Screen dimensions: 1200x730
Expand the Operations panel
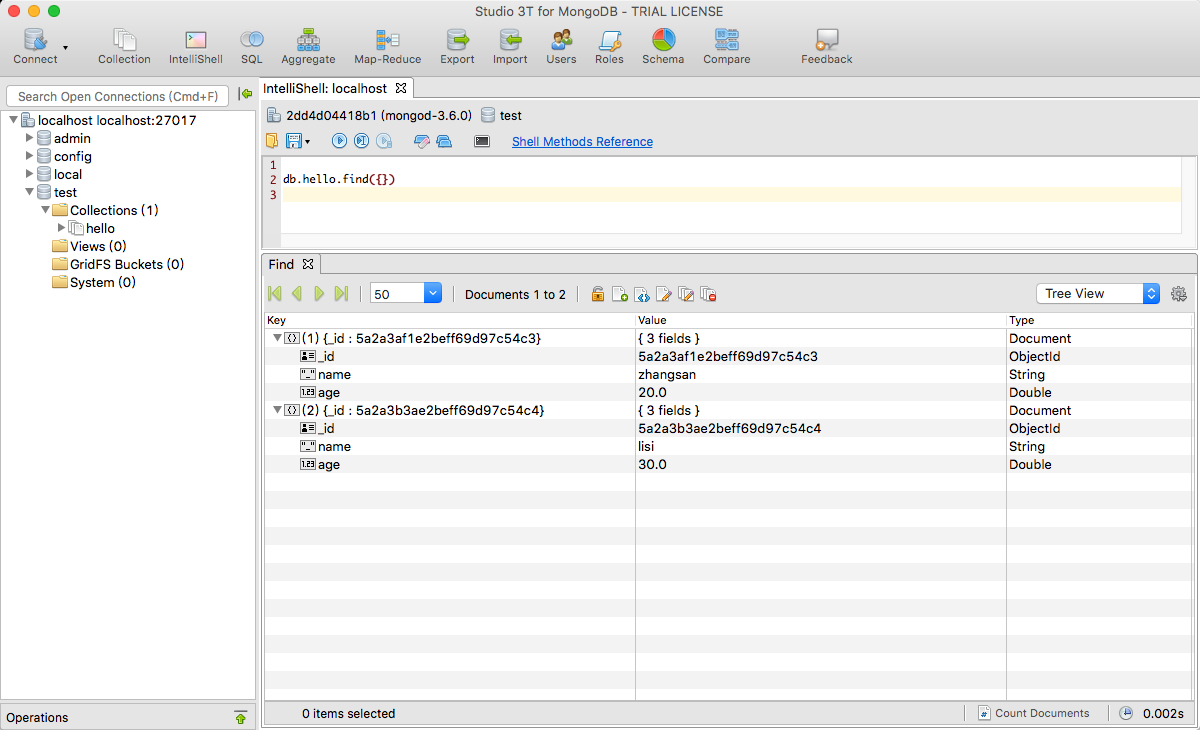pyautogui.click(x=240, y=717)
